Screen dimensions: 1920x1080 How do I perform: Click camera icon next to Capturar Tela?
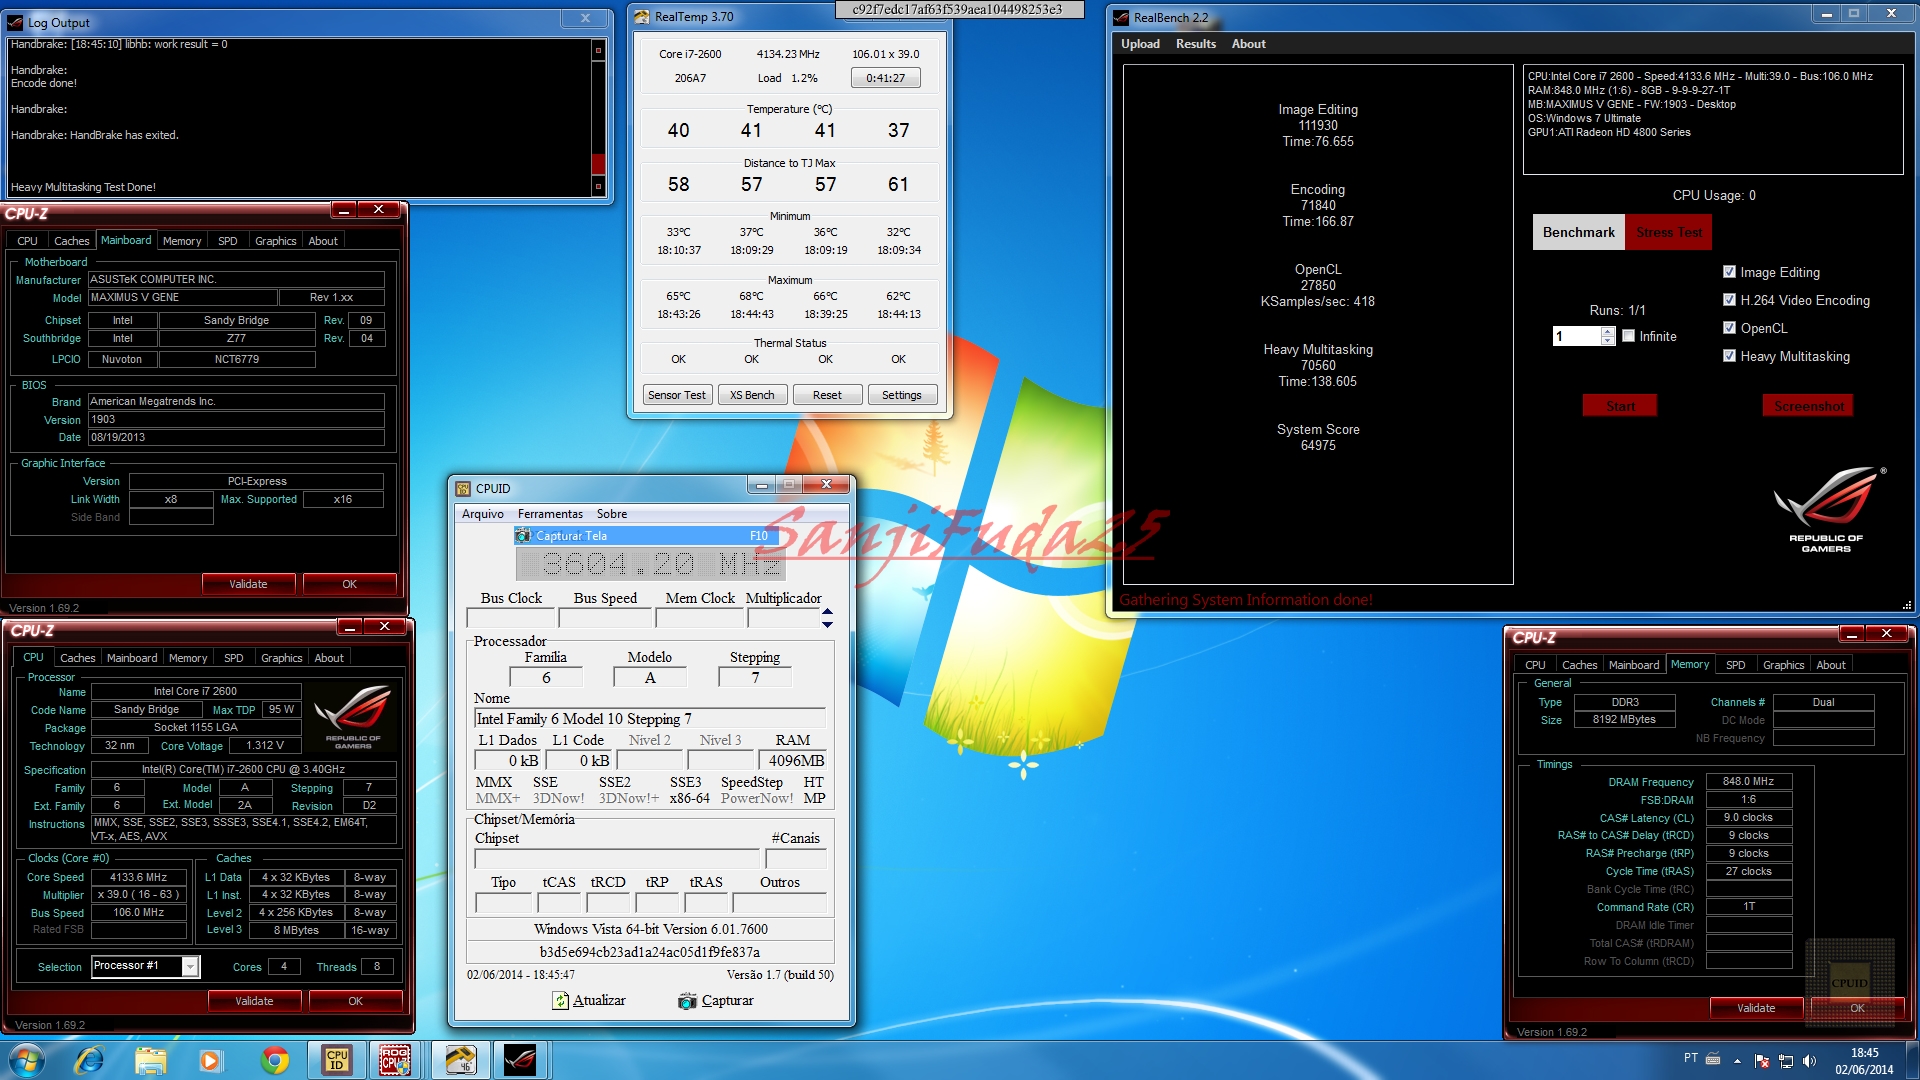[523, 536]
